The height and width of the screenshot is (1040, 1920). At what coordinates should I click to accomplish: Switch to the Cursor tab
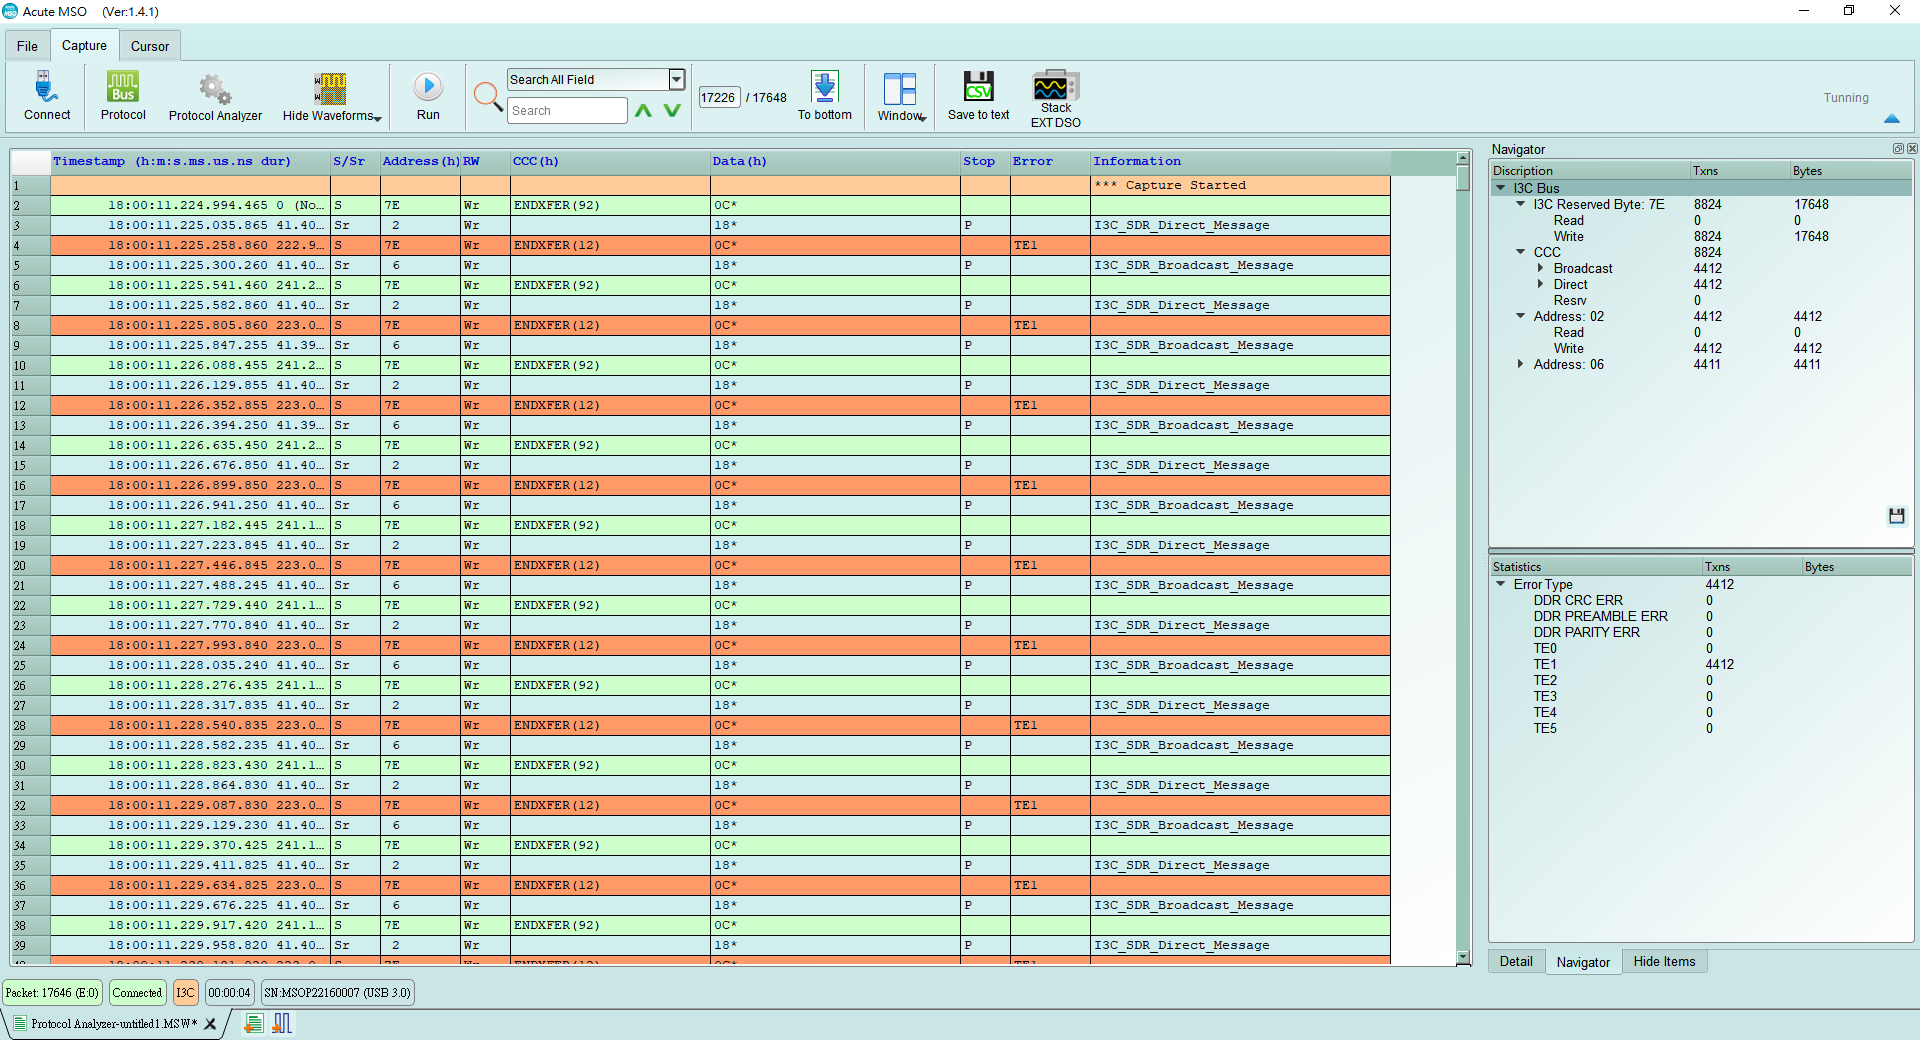coord(150,46)
